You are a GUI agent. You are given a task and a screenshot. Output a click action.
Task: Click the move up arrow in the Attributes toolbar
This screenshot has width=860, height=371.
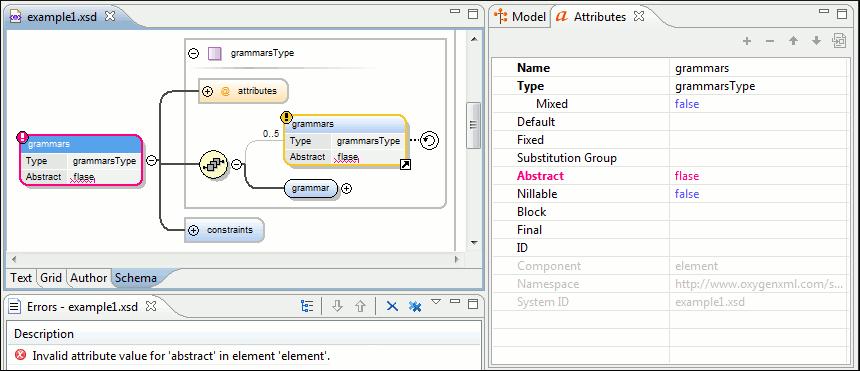793,41
